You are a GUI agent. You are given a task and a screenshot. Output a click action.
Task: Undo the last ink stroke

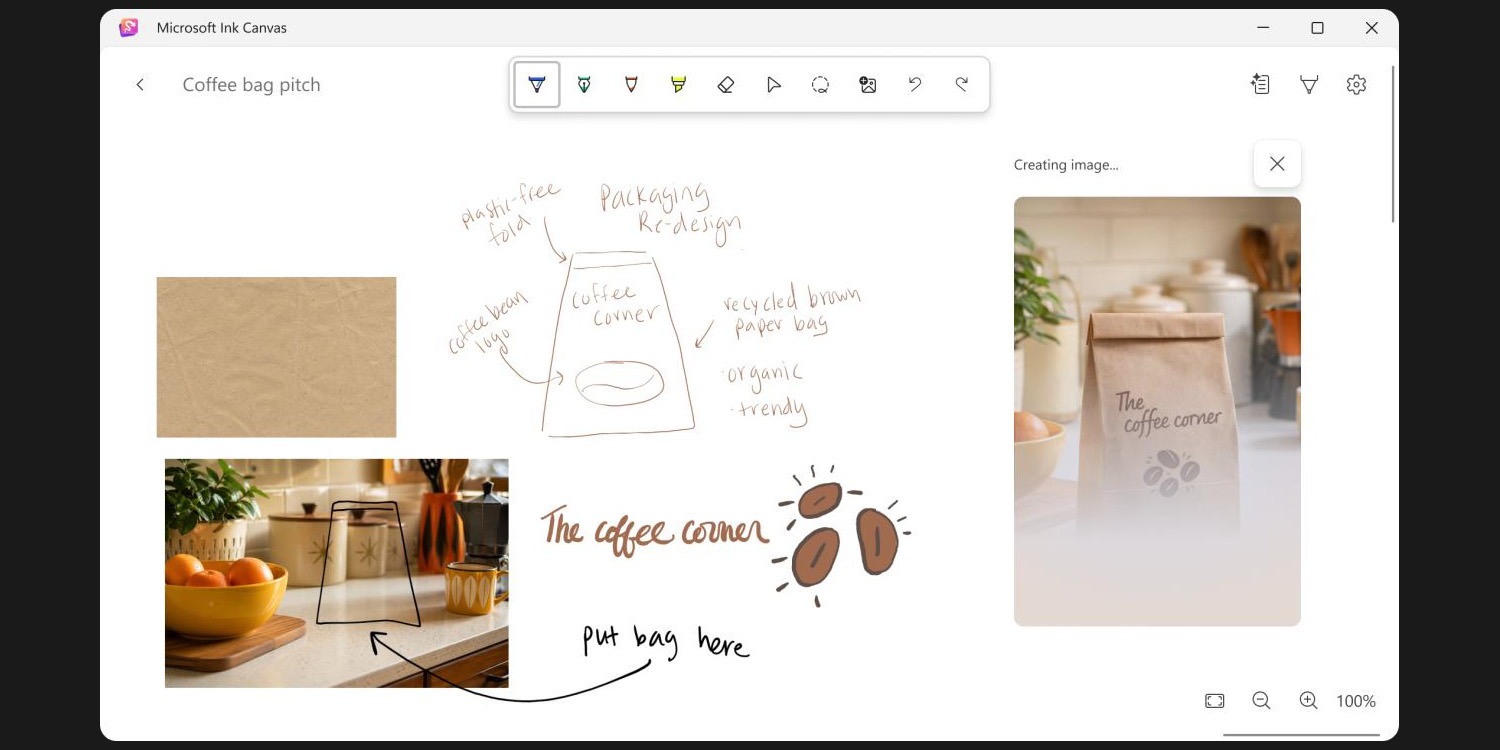914,85
